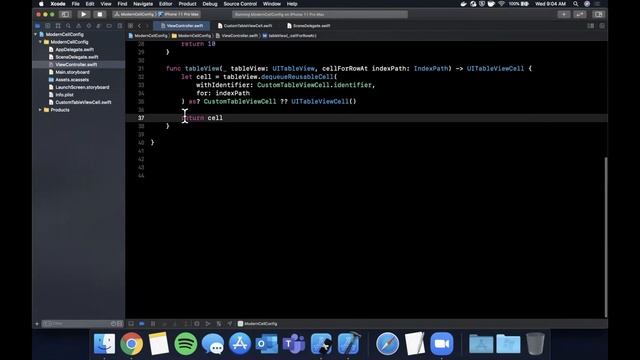
Task: Select the ModernCellConfig scheme in toolbar
Action: [x=134, y=14]
